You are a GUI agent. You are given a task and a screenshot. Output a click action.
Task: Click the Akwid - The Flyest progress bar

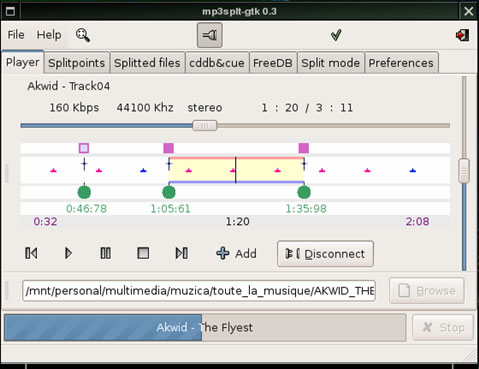pyautogui.click(x=205, y=327)
